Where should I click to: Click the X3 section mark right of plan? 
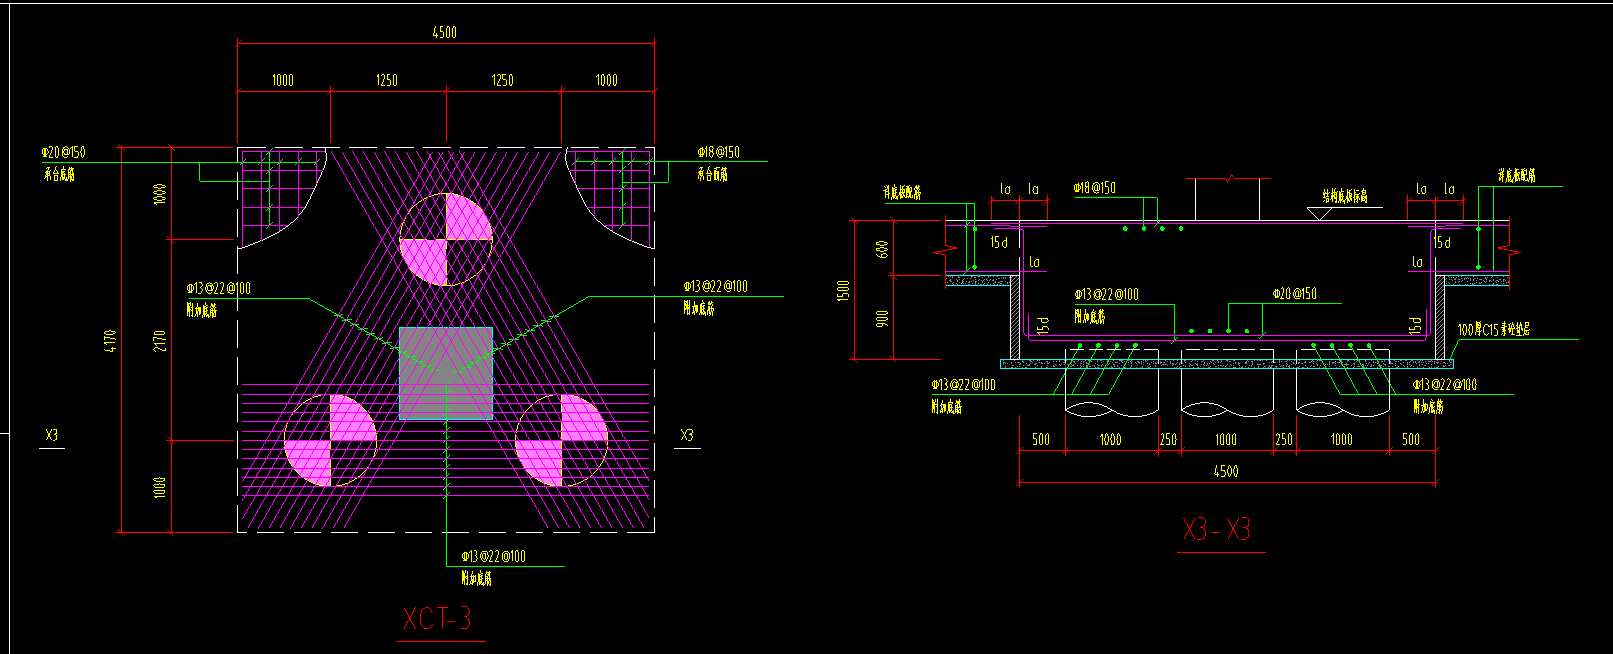coord(687,435)
